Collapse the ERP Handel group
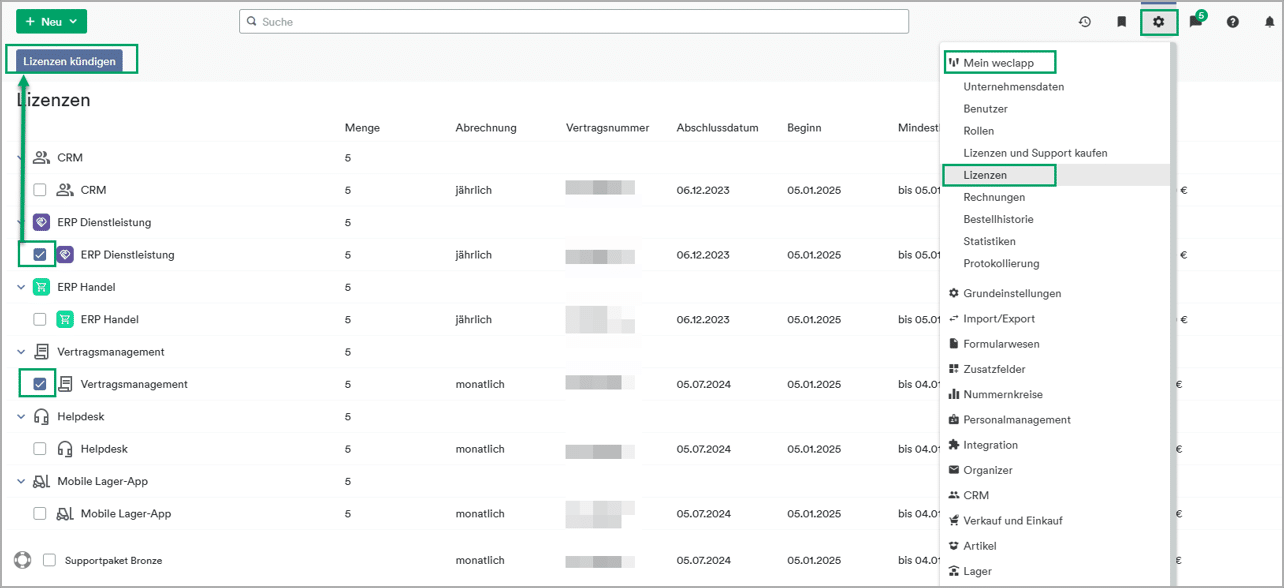Screen dimensions: 1284x588 21,287
